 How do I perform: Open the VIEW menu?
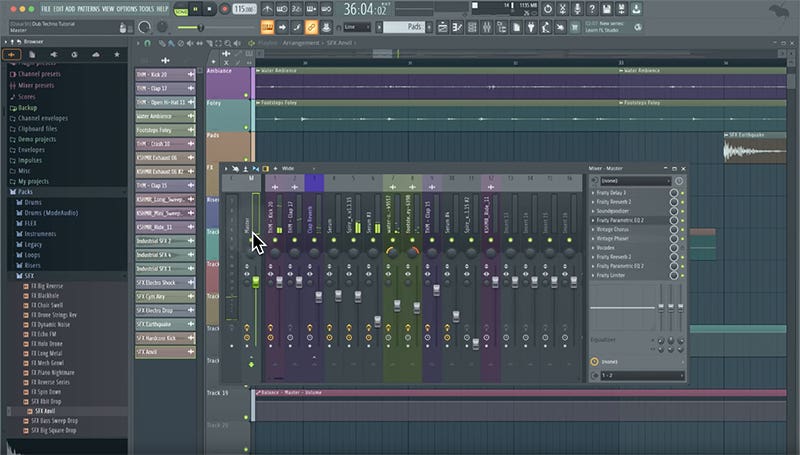[x=108, y=9]
